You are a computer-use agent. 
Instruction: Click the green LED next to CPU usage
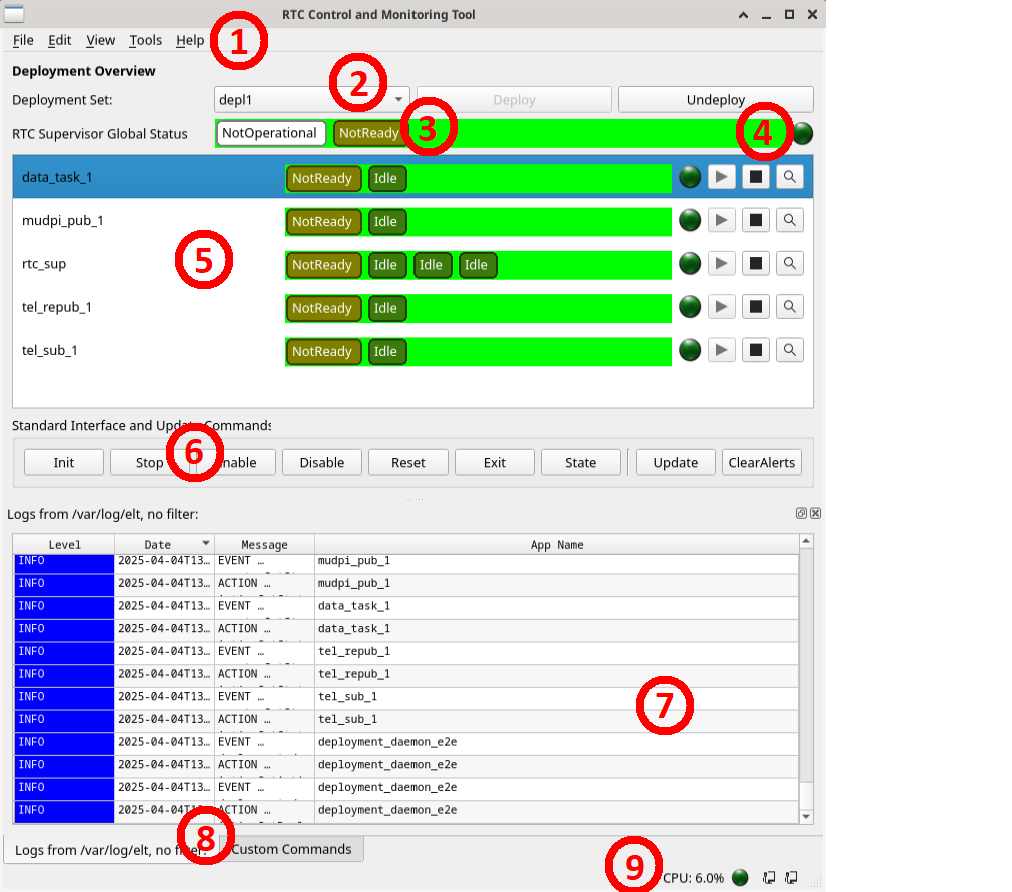(x=740, y=877)
